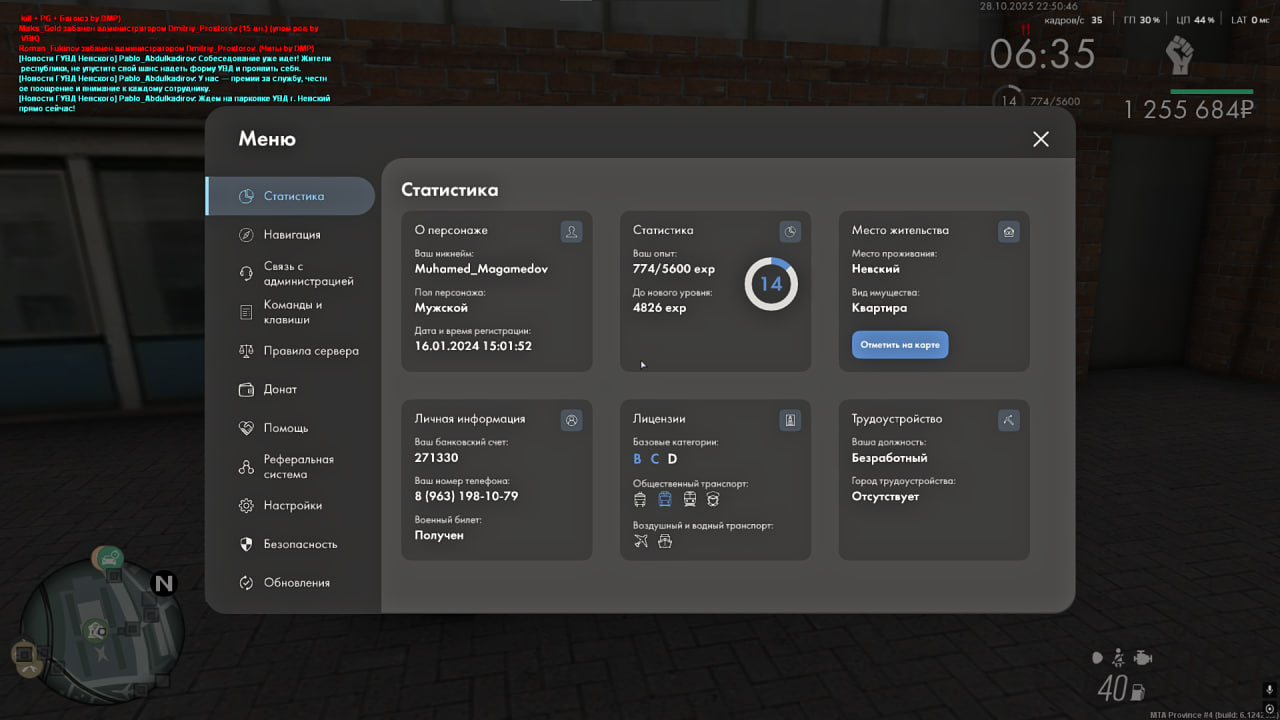
Task: Click the registration date 16.01.2024 15:01:52
Action: [473, 346]
